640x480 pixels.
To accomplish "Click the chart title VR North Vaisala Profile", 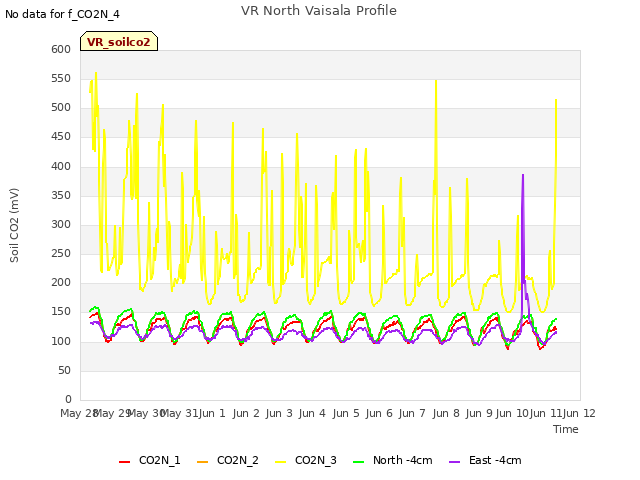I will [319, 11].
